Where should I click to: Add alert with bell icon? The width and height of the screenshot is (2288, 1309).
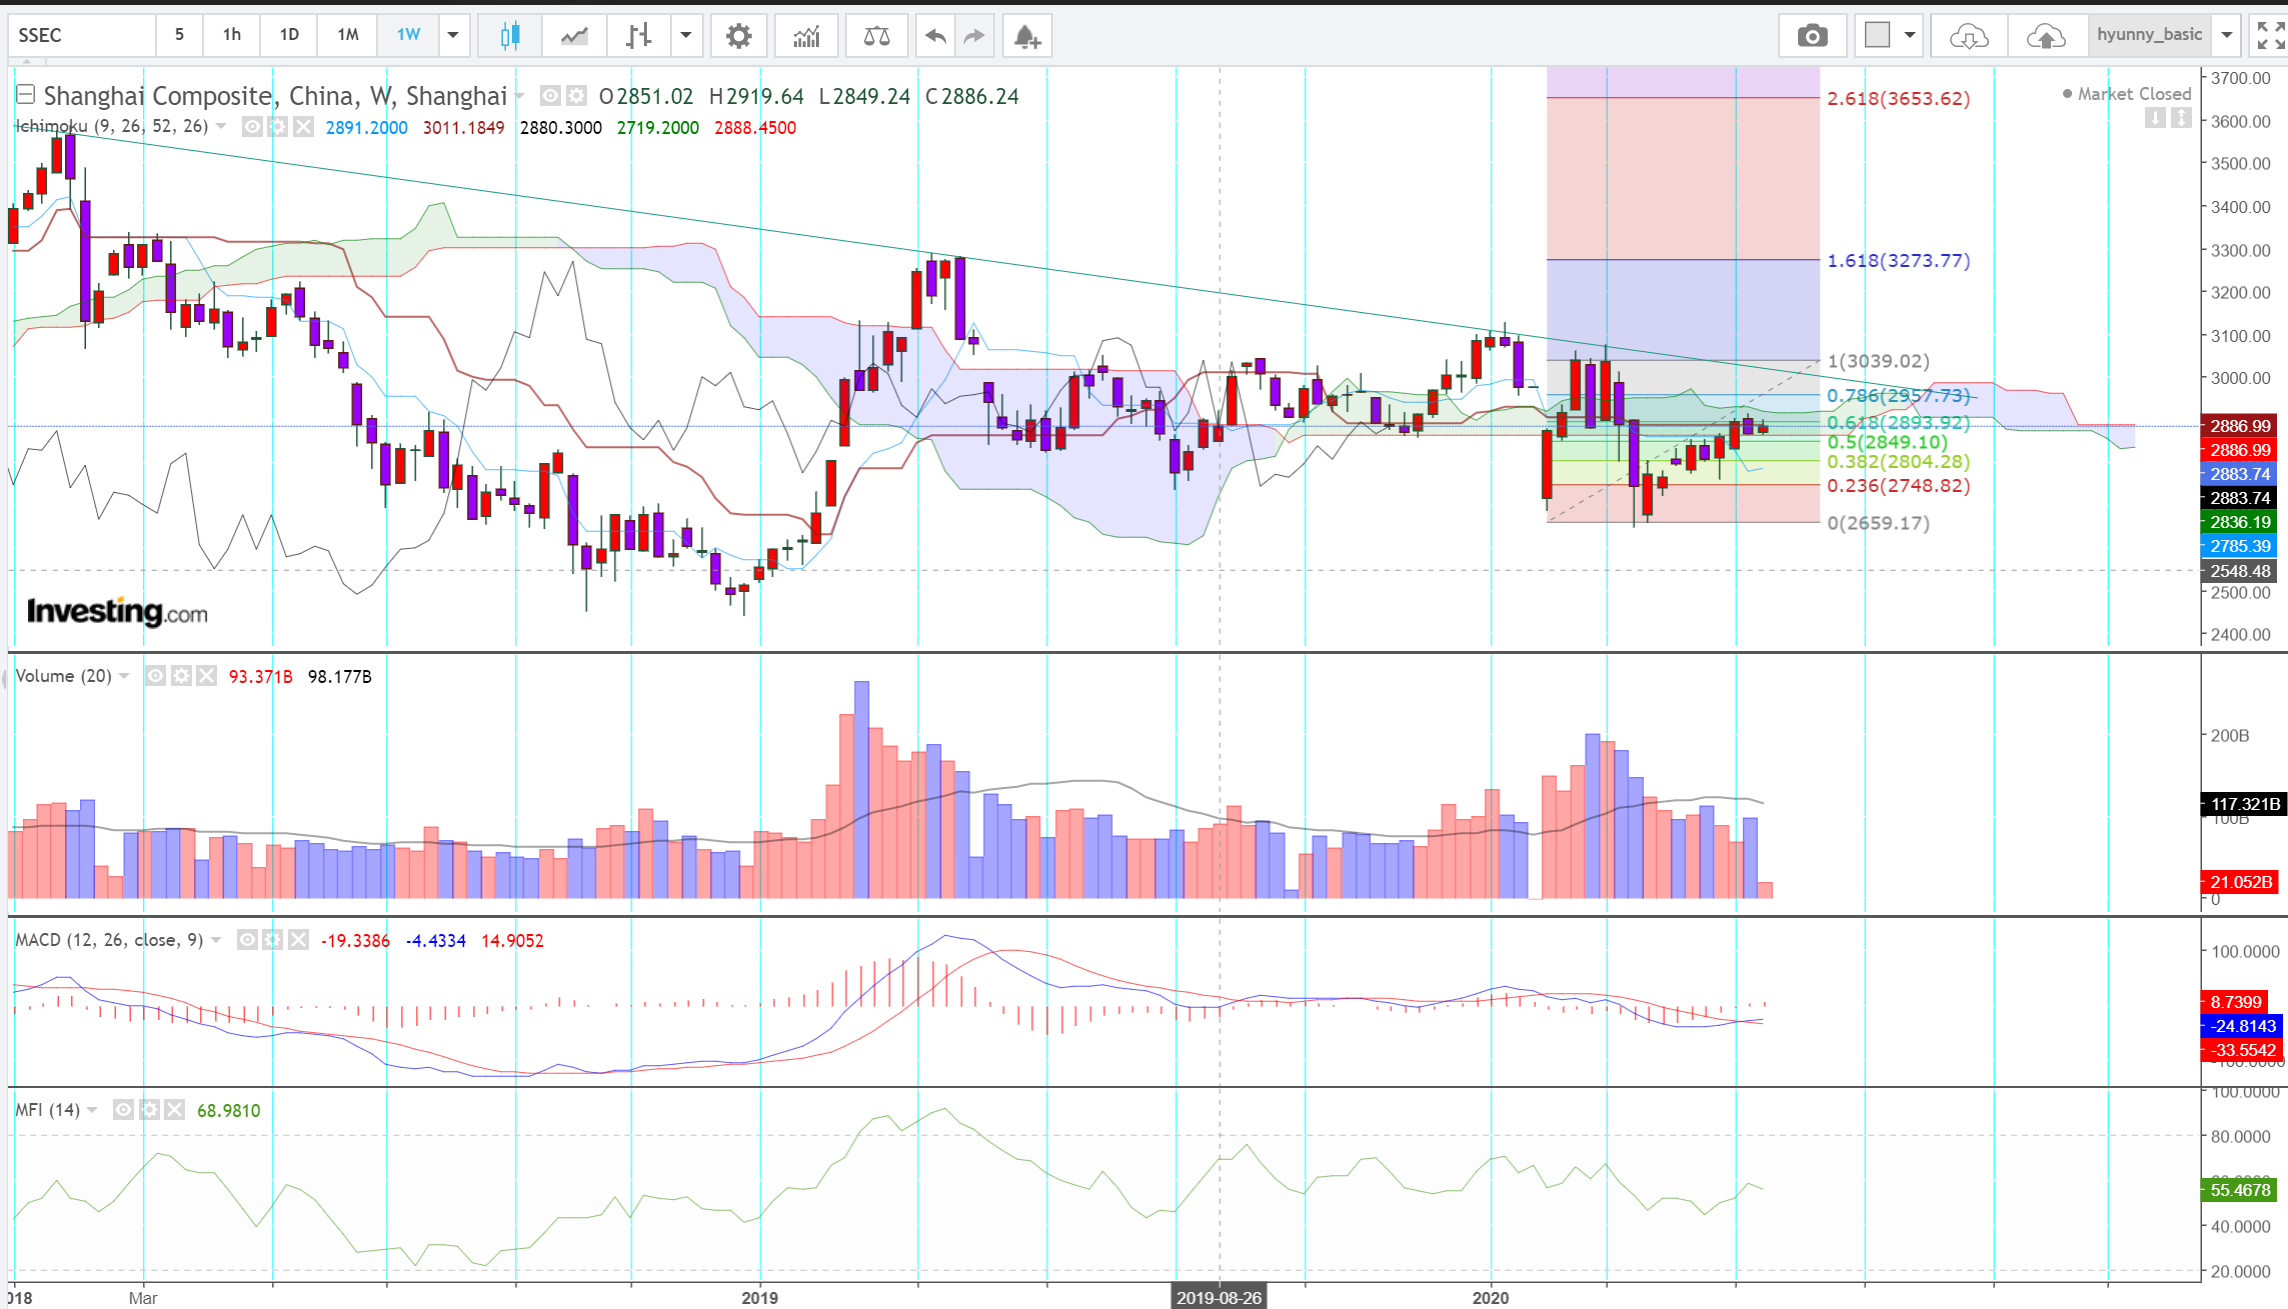[x=1027, y=36]
